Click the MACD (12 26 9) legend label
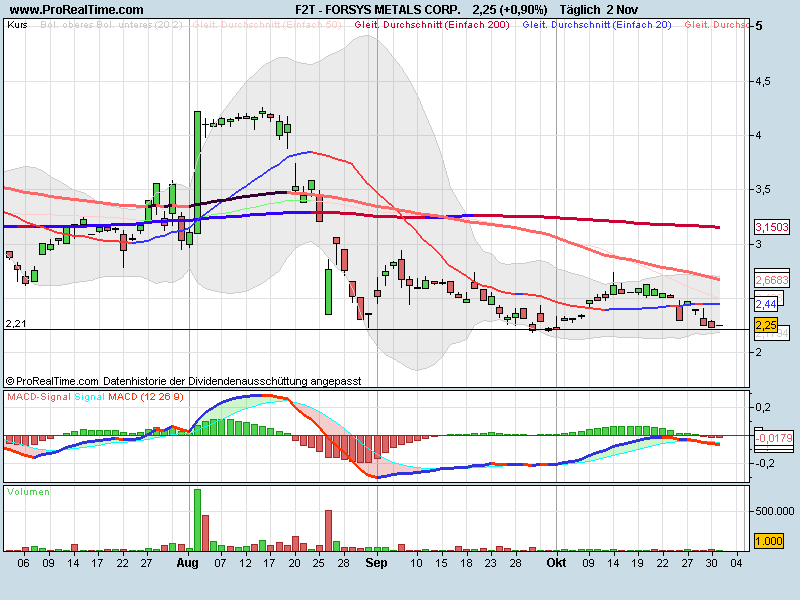800x600 pixels. tap(146, 396)
